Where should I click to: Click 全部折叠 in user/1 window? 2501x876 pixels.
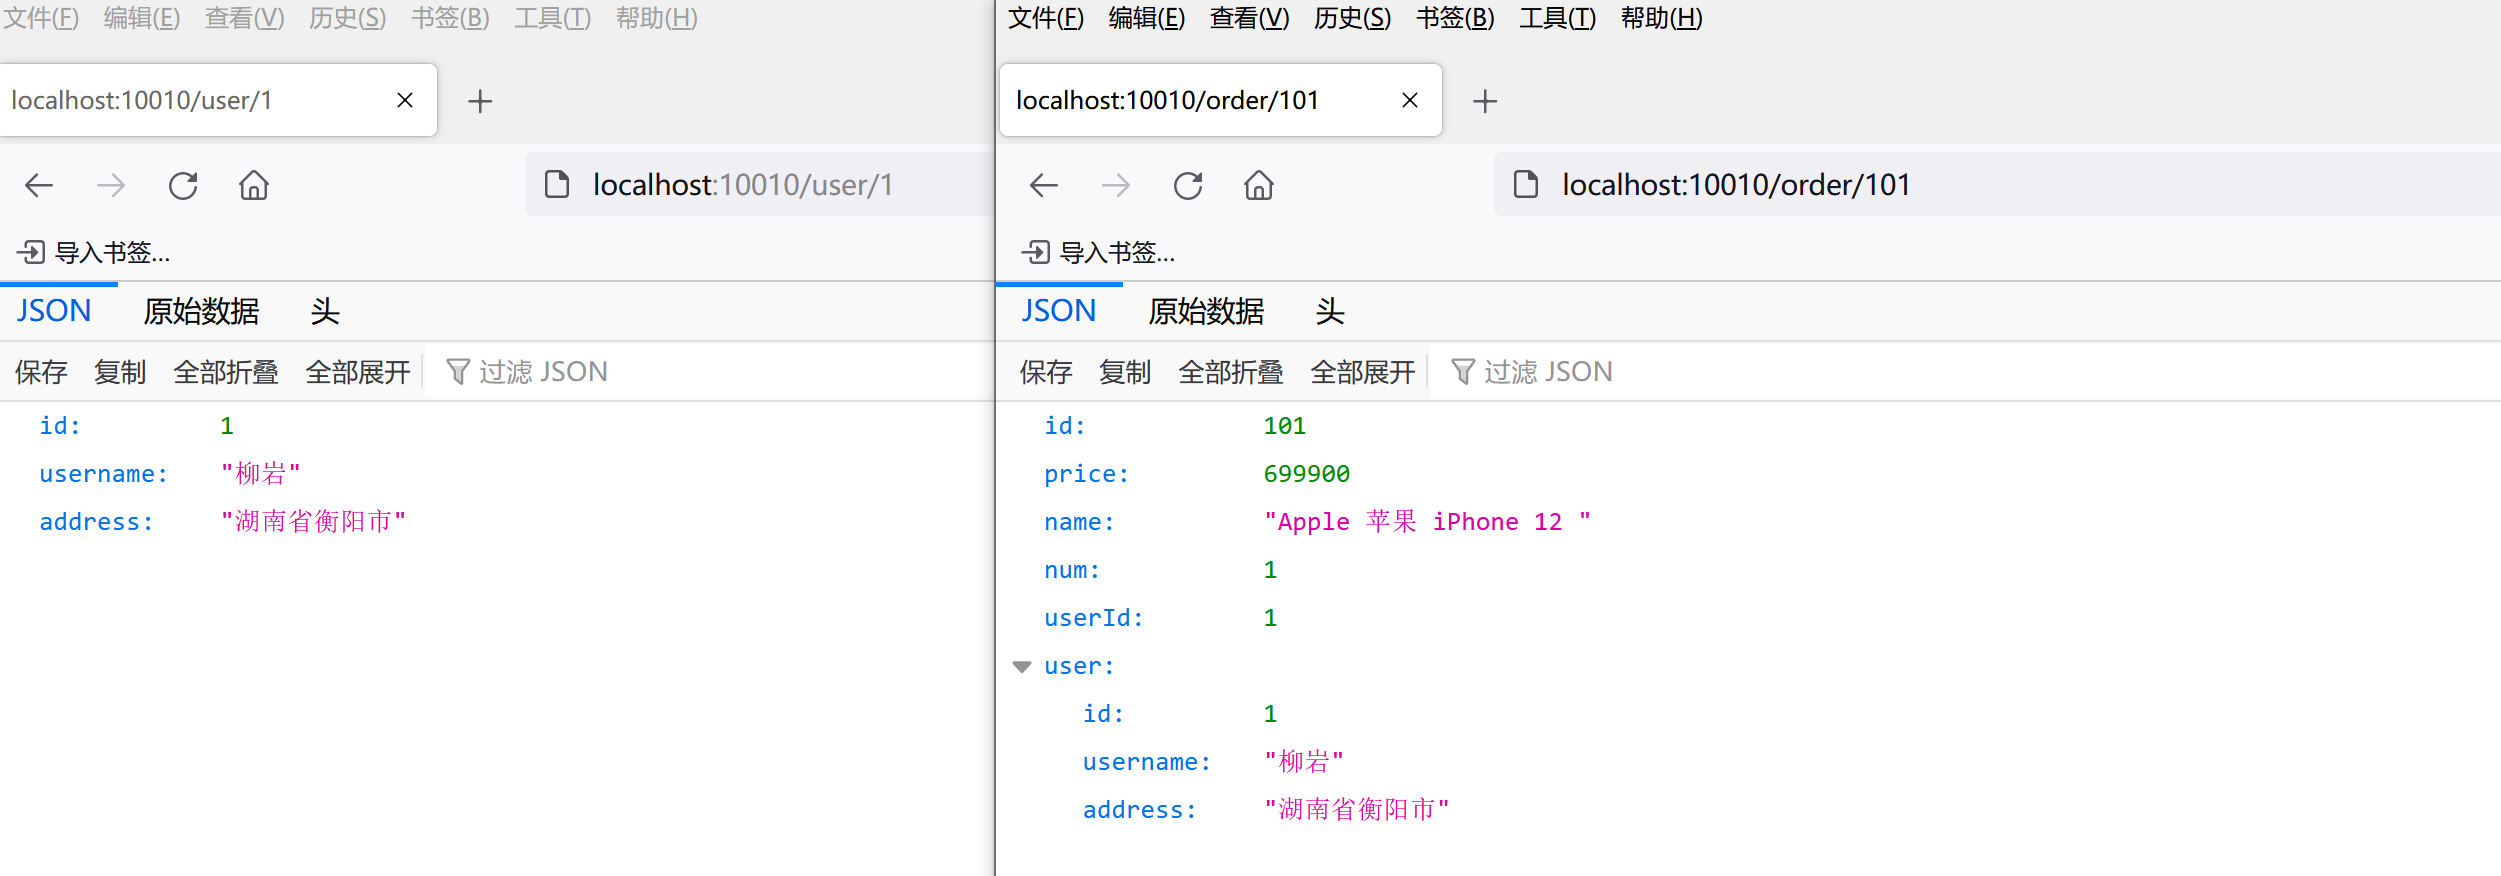(x=226, y=372)
